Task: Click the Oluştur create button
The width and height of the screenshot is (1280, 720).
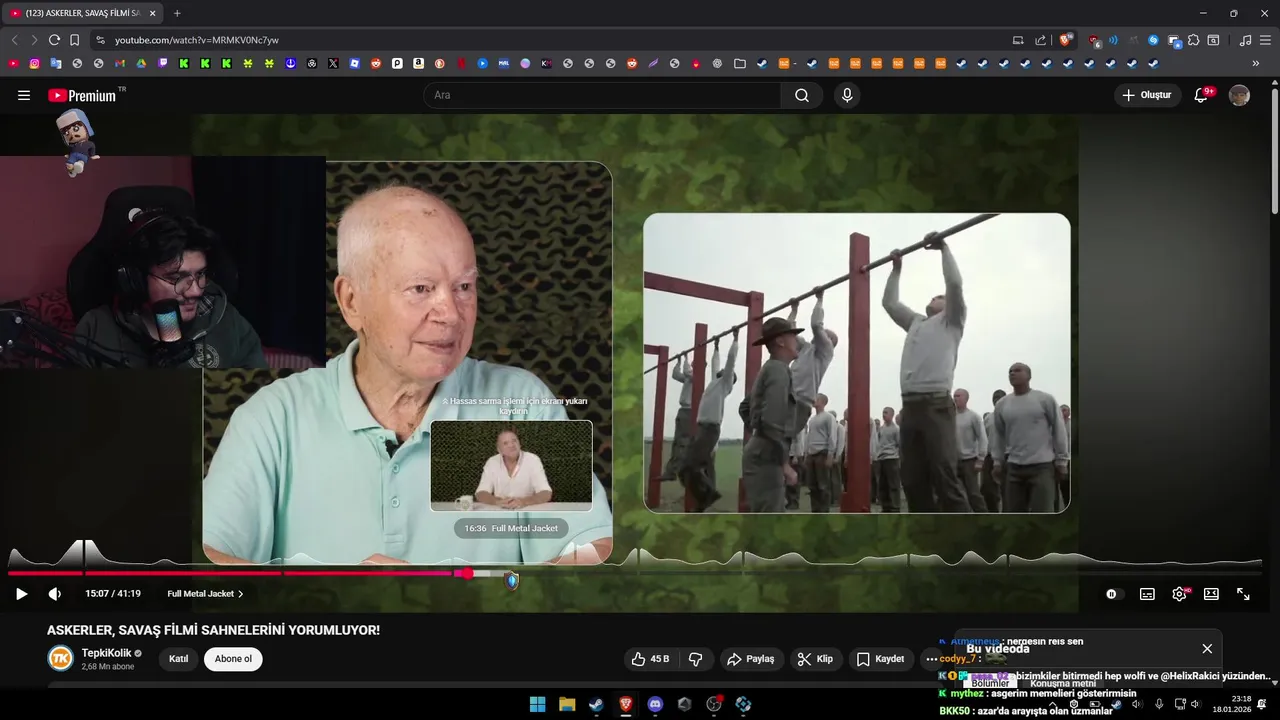Action: [x=1147, y=95]
